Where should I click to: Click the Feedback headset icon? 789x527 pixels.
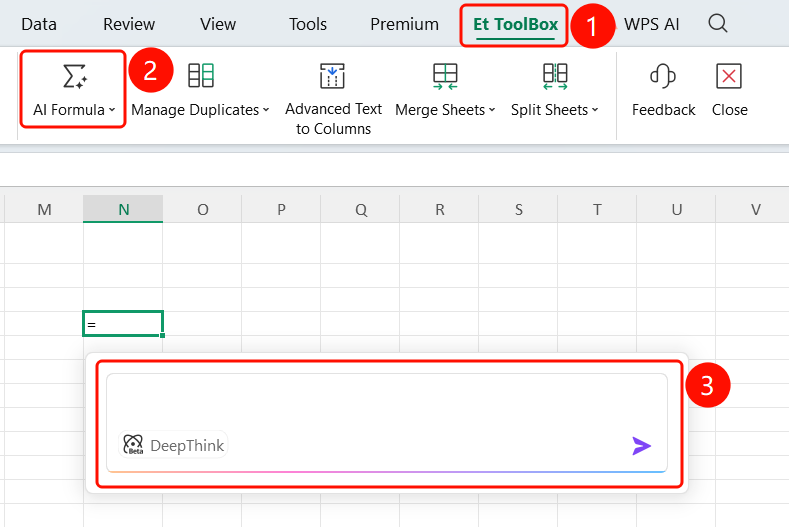(x=663, y=76)
